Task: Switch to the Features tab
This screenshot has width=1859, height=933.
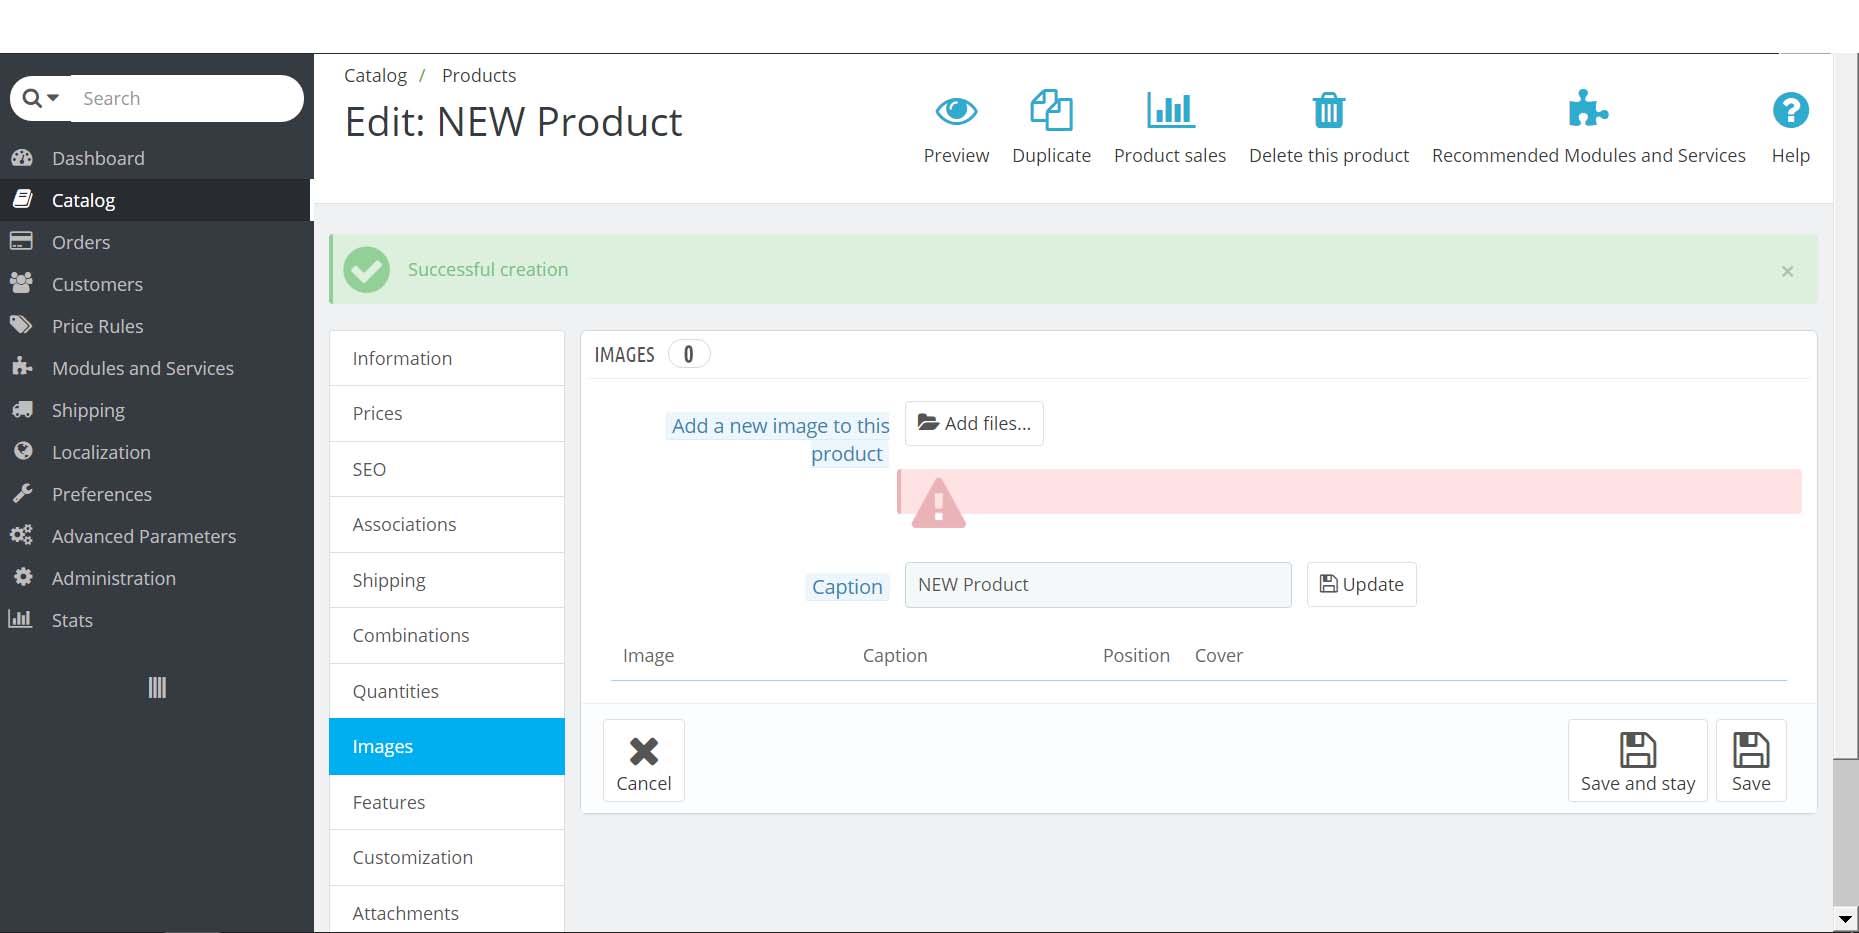Action: [x=447, y=802]
